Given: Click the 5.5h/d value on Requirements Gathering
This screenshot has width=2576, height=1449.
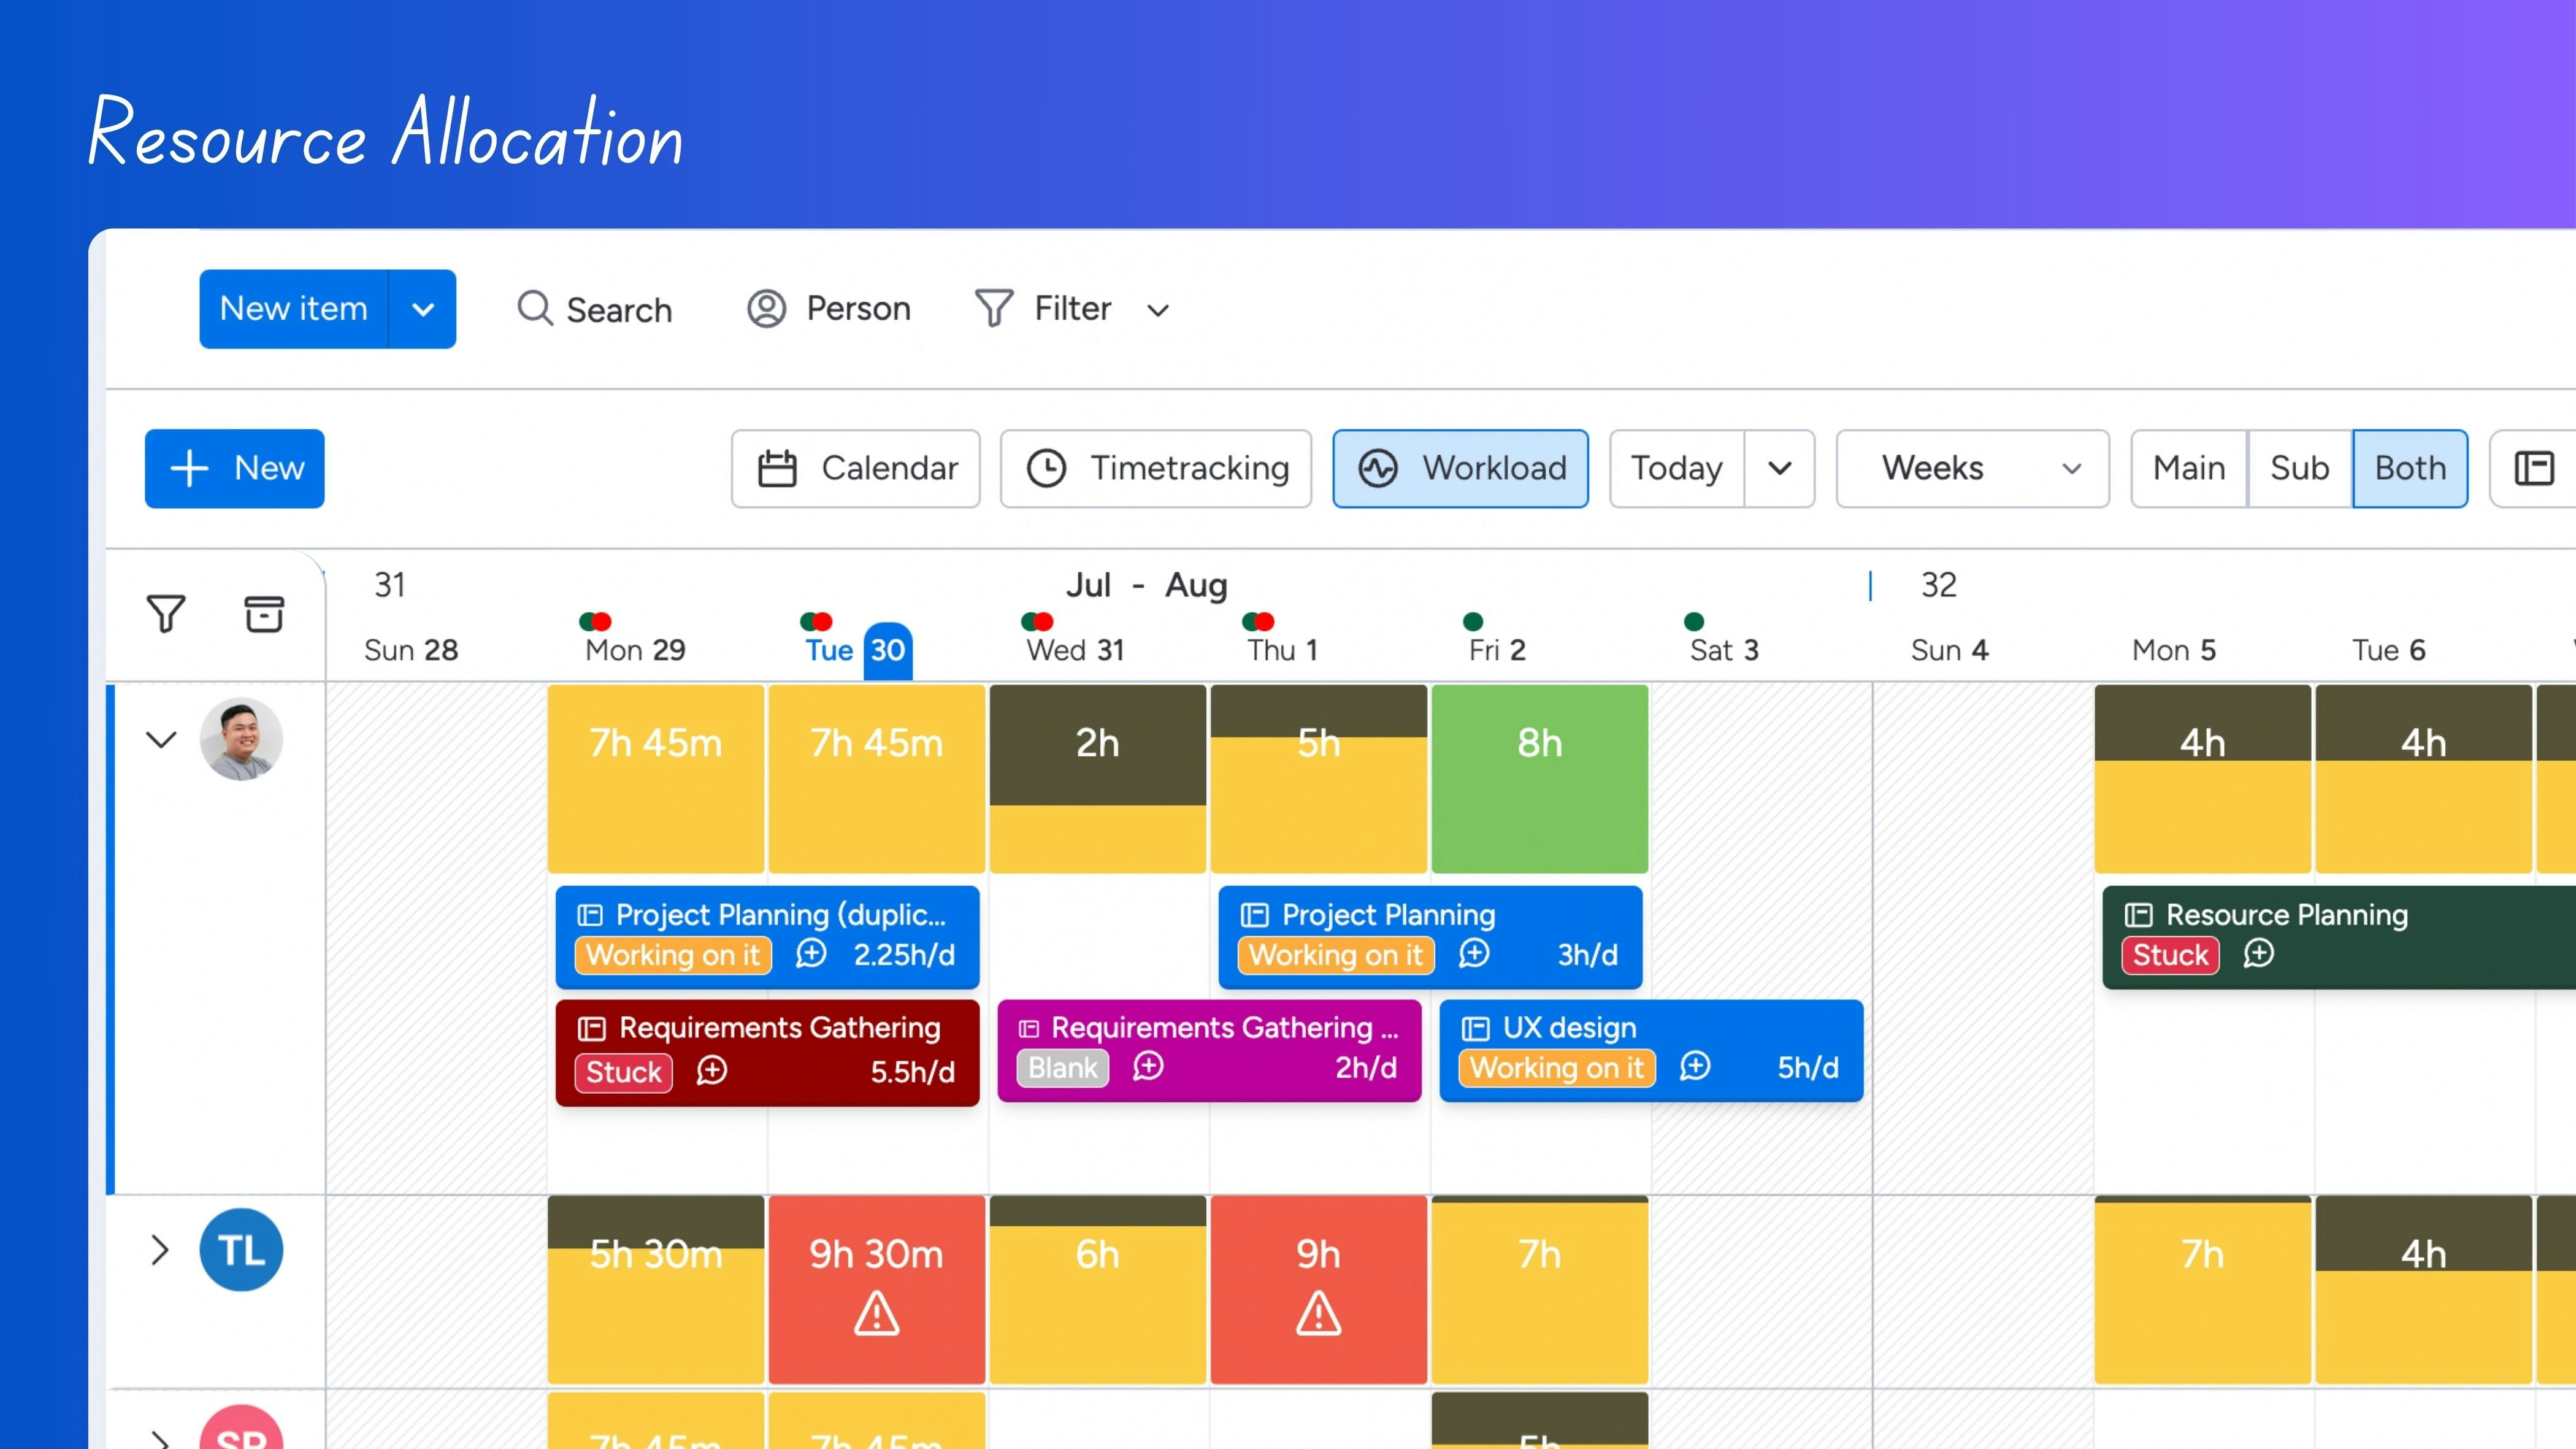Looking at the screenshot, I should pyautogui.click(x=912, y=1072).
